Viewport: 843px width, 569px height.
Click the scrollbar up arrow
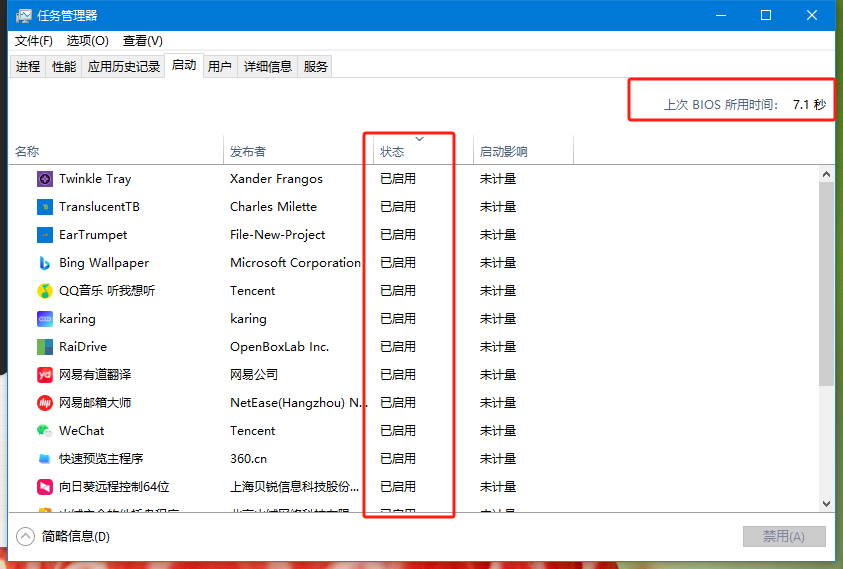point(826,174)
